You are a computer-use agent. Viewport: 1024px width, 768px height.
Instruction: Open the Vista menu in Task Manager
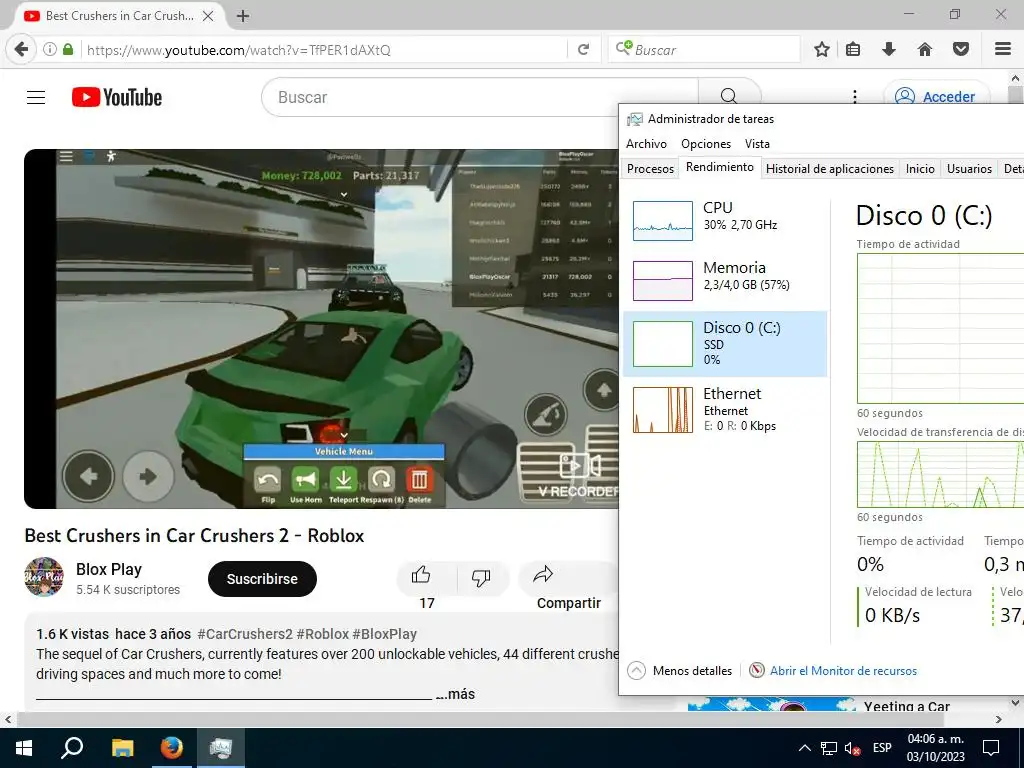[758, 144]
